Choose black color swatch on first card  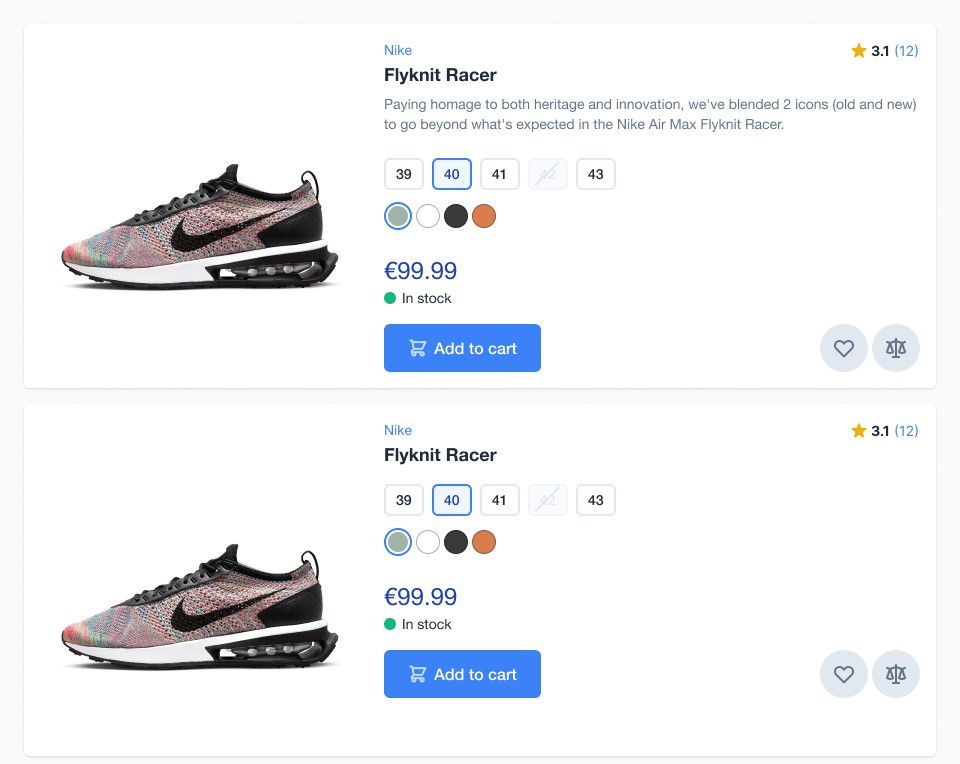[x=456, y=216]
